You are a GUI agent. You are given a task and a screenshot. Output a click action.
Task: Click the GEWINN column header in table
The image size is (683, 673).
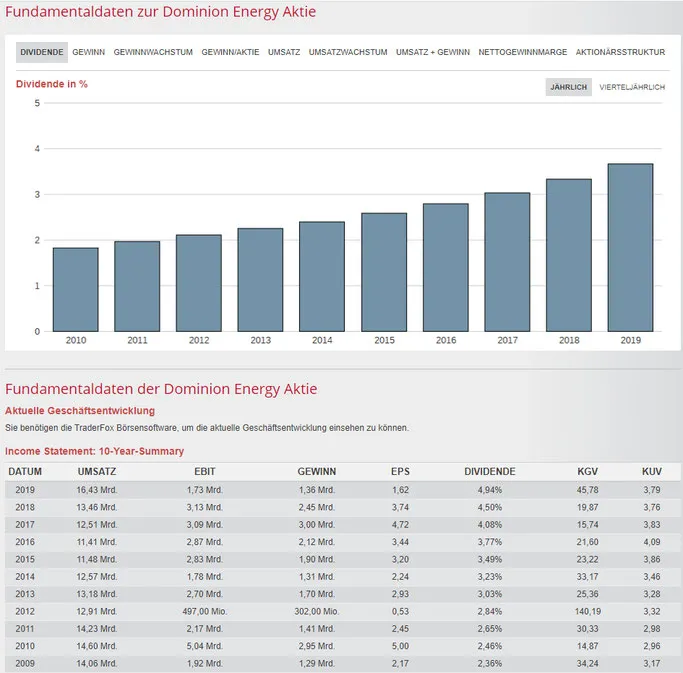[x=317, y=471]
